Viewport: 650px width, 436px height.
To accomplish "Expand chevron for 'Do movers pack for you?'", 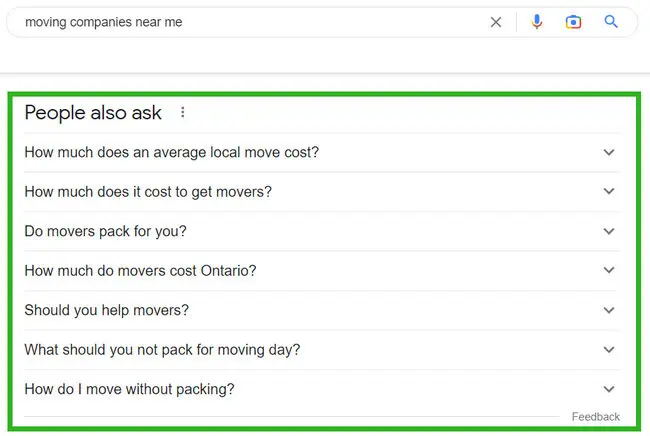I will coord(609,231).
